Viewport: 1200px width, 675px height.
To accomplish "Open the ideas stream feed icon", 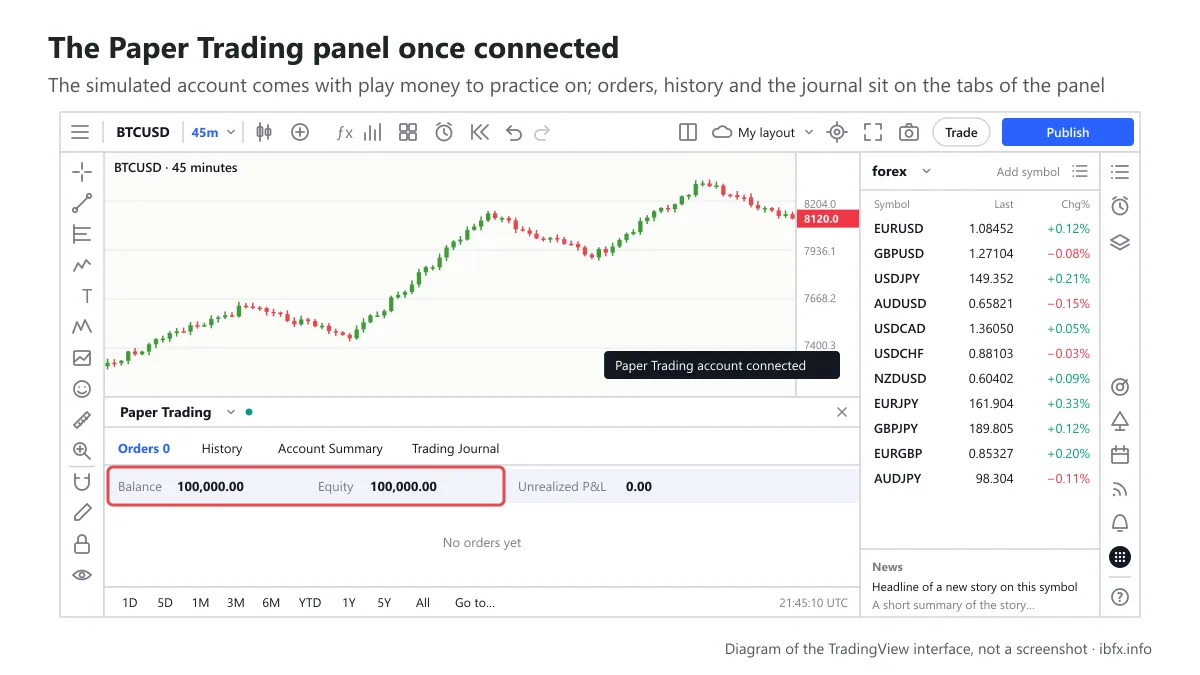I will [x=1120, y=489].
